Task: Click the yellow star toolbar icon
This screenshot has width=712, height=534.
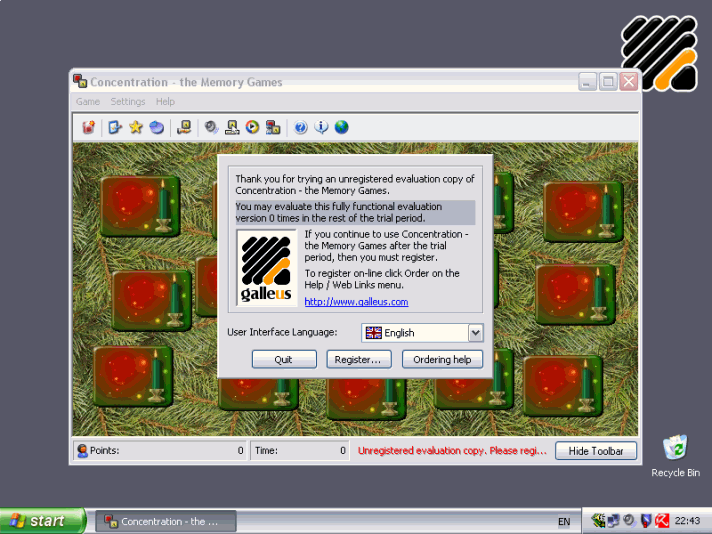Action: [136, 127]
